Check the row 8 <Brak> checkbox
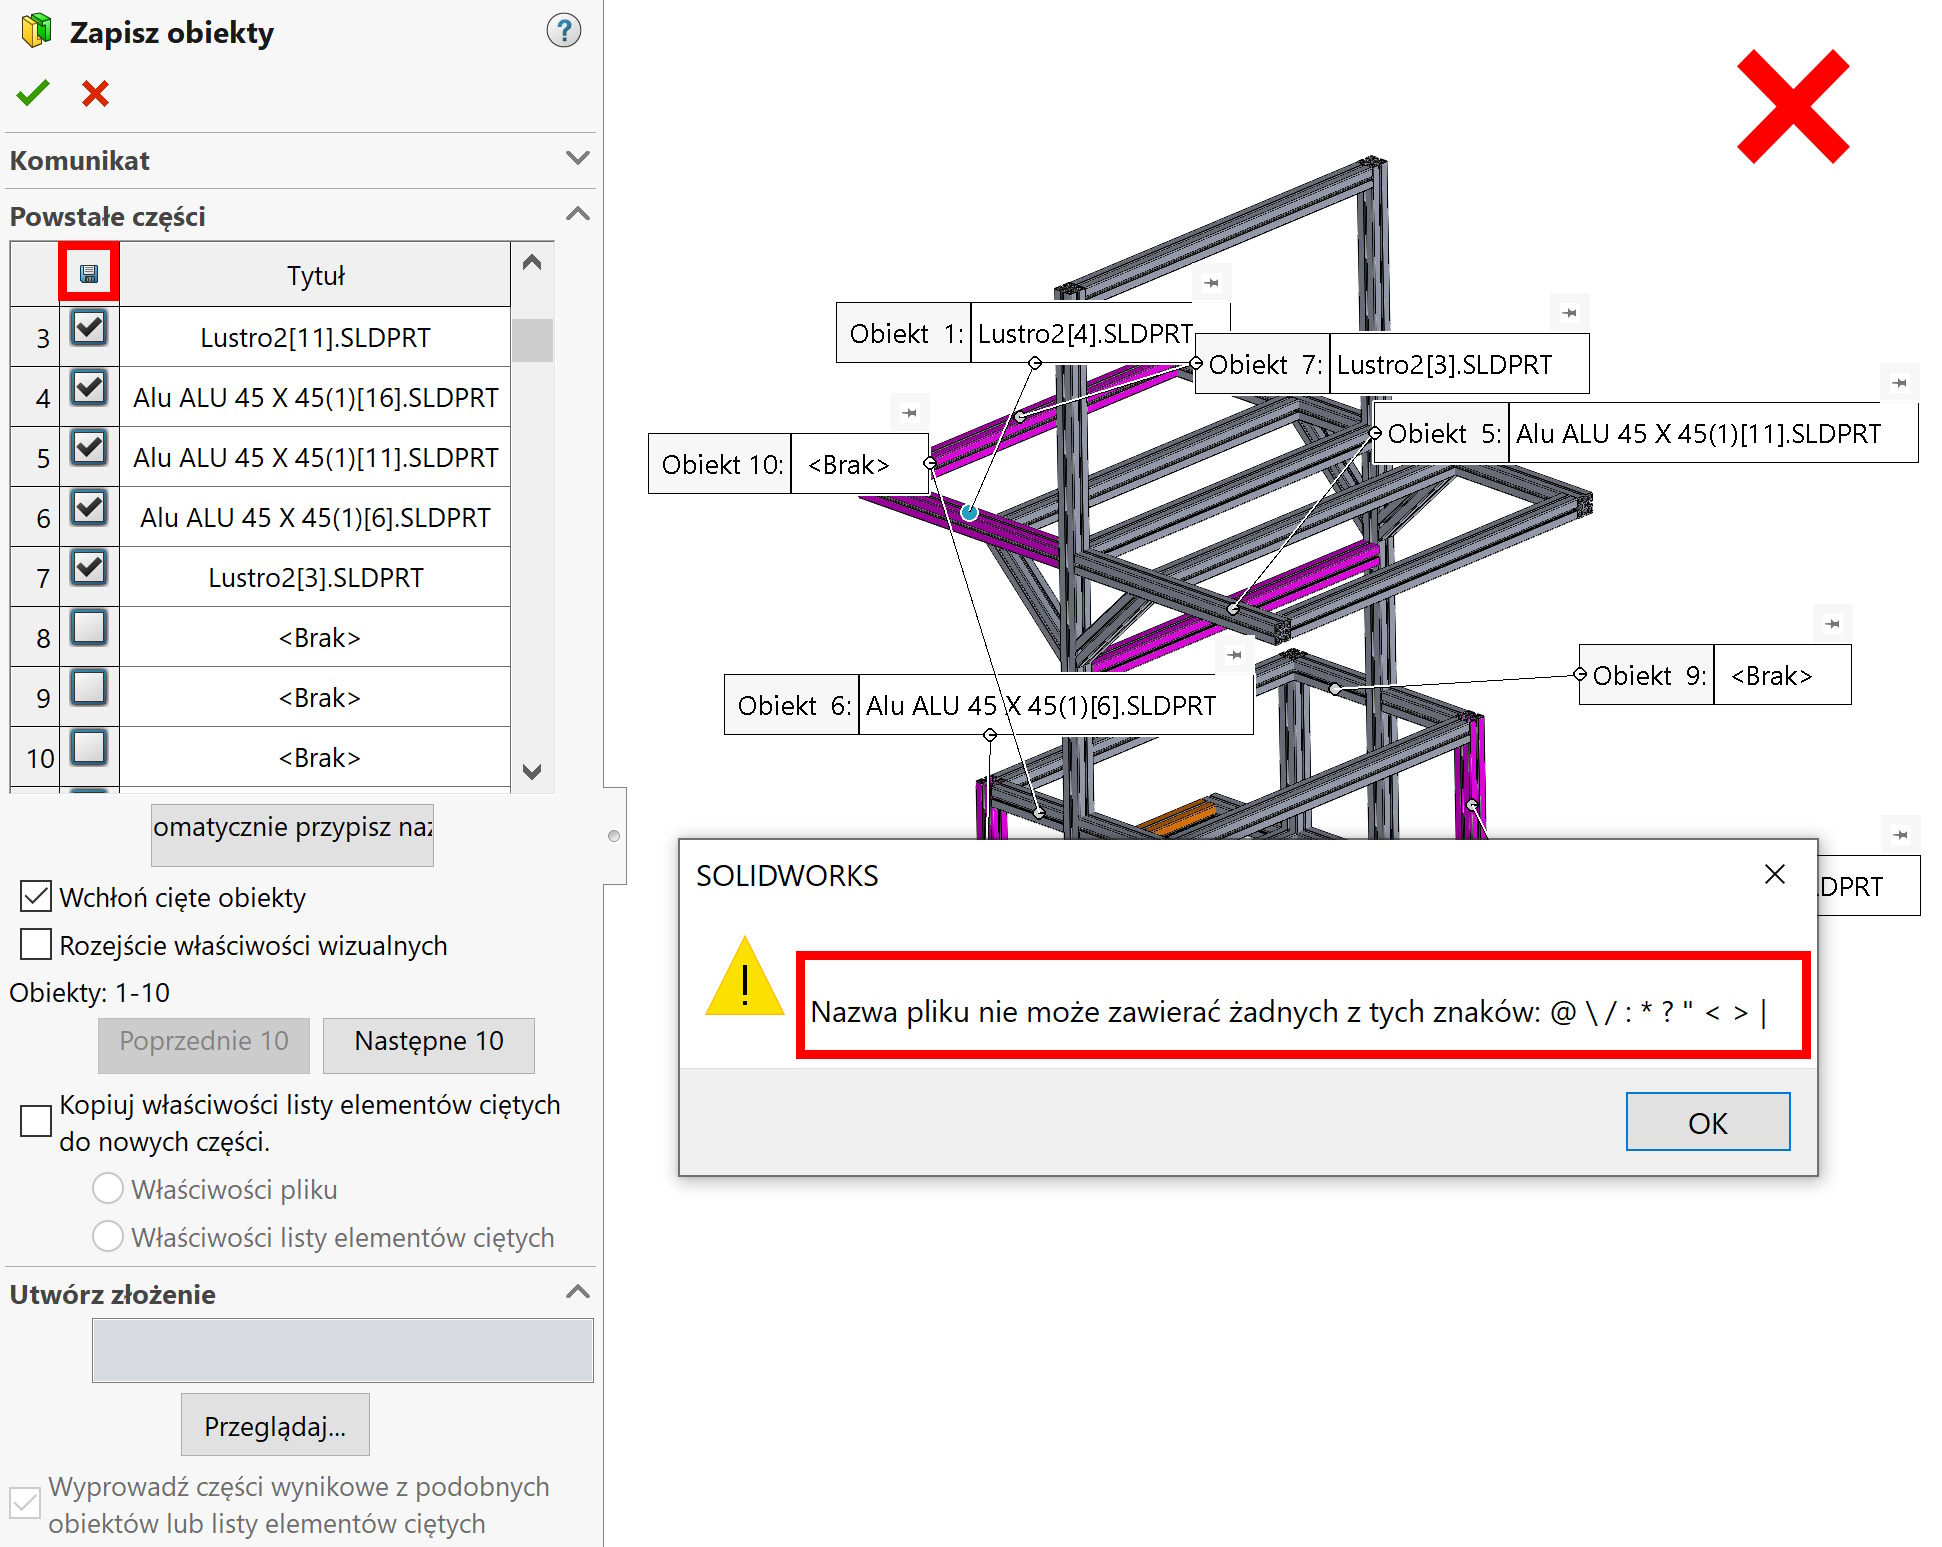The image size is (1942, 1547). click(x=89, y=628)
